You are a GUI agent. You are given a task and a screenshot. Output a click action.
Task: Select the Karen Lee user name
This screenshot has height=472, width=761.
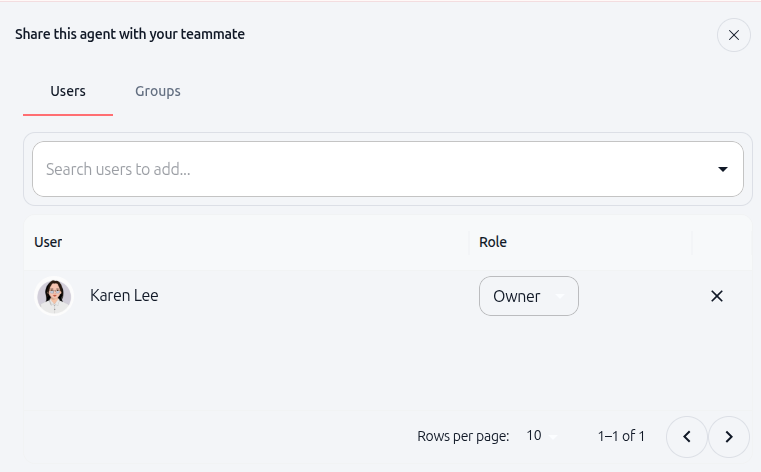click(124, 296)
